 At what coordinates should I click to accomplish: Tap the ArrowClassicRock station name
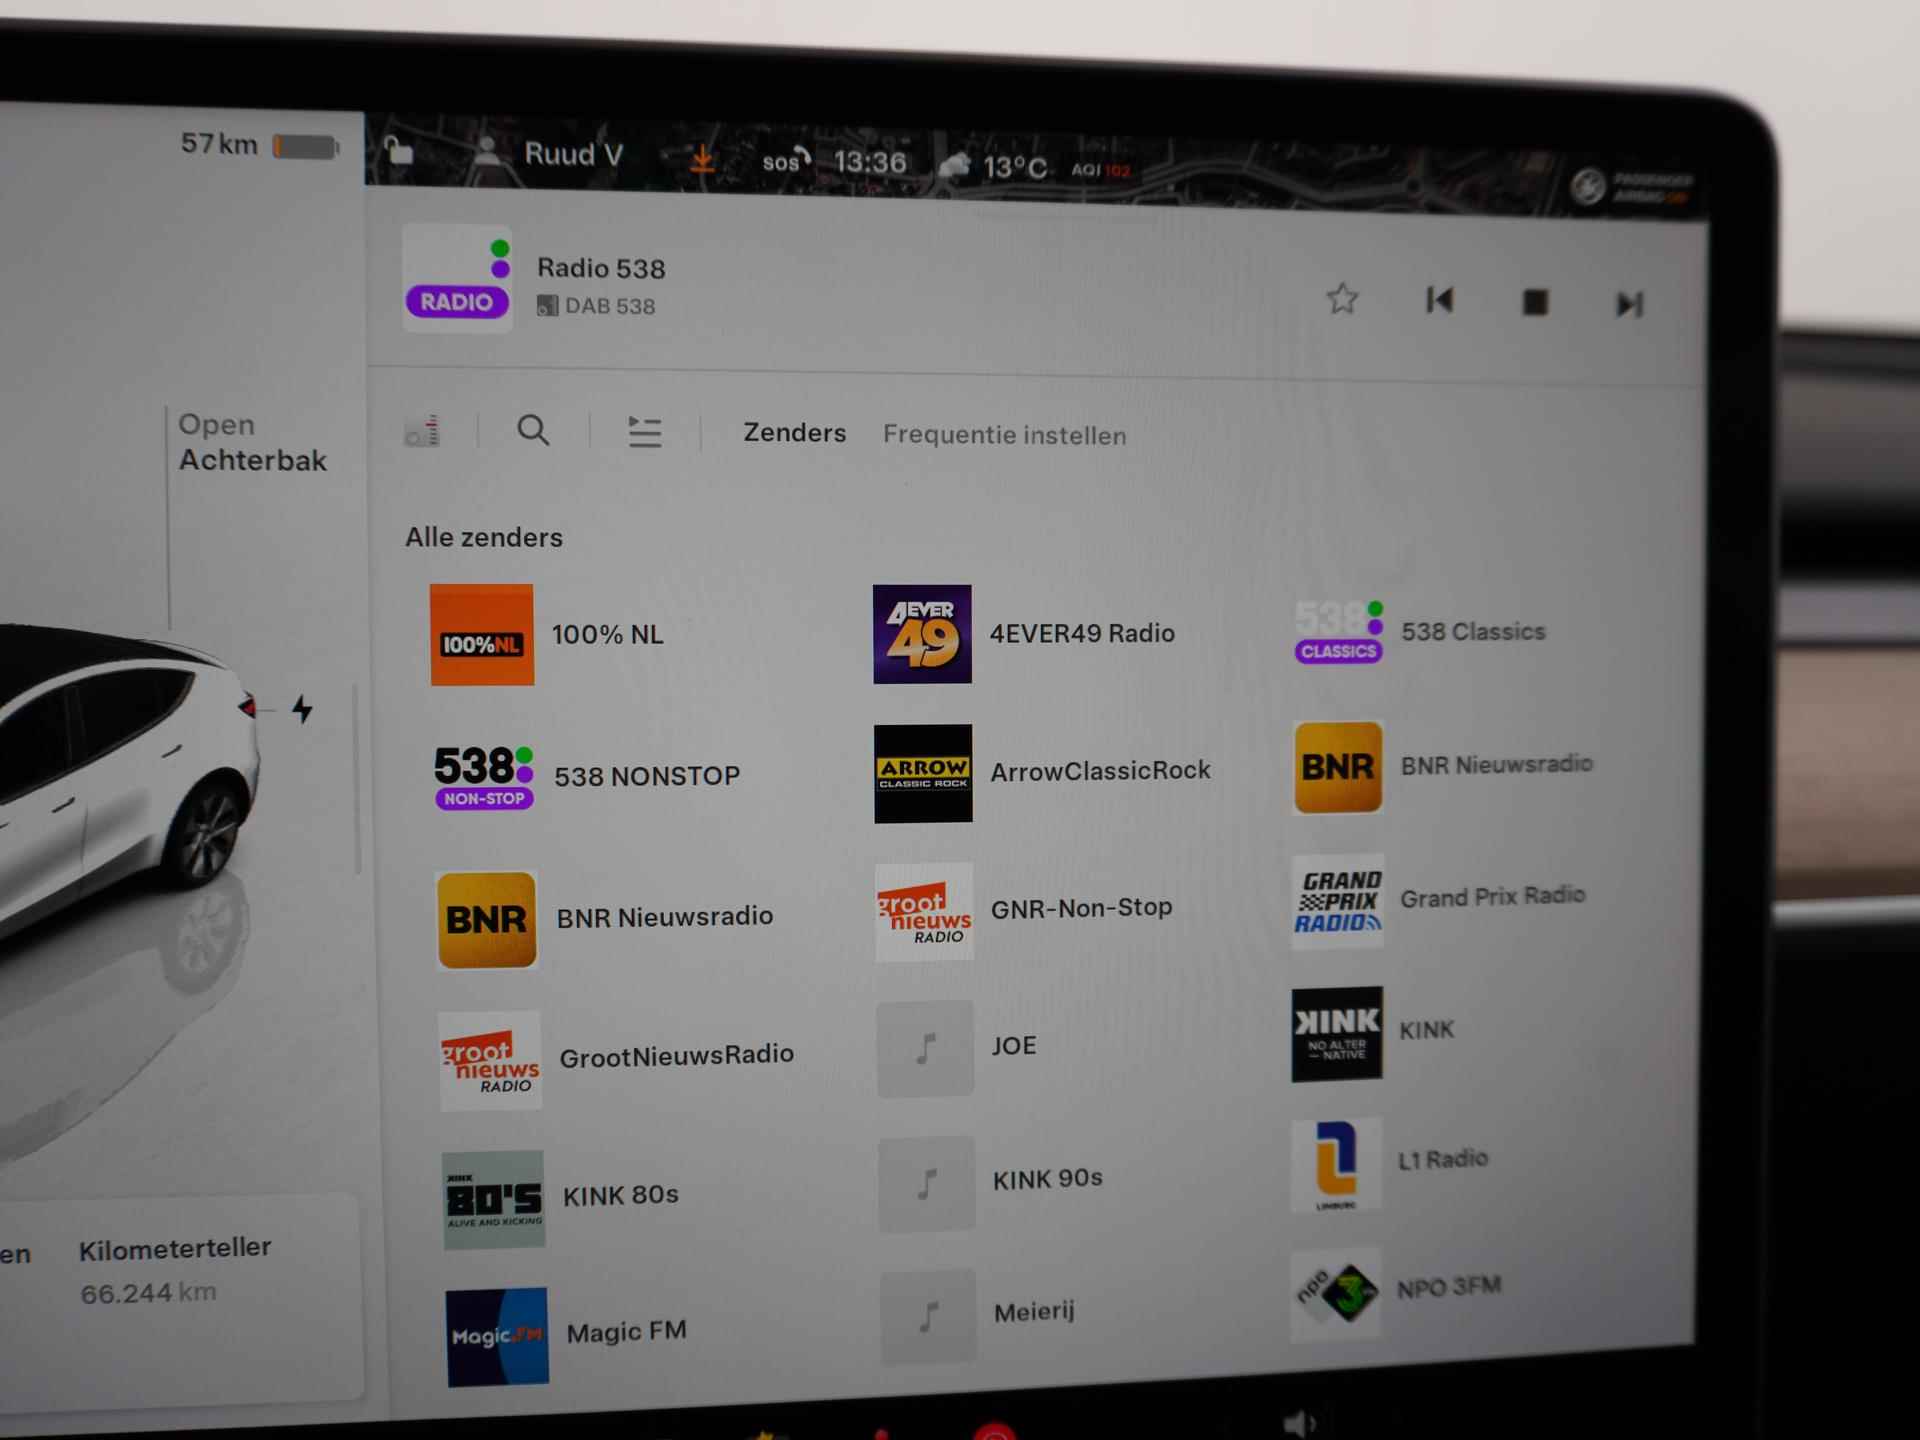click(x=1100, y=771)
